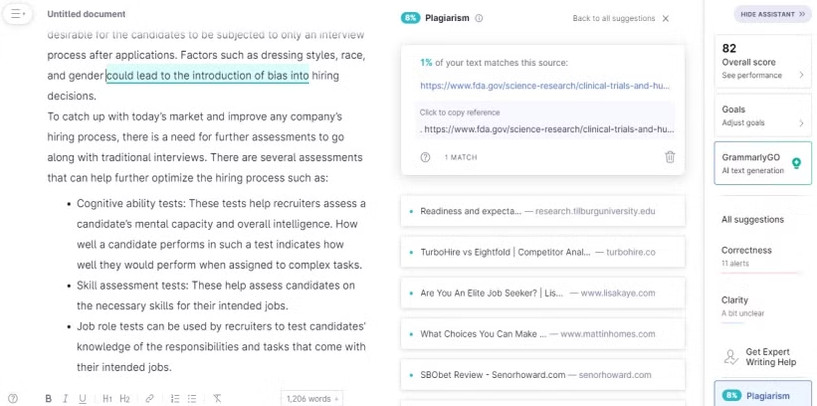817x406 pixels.
Task: Click Hide Assistant button
Action: tap(773, 15)
